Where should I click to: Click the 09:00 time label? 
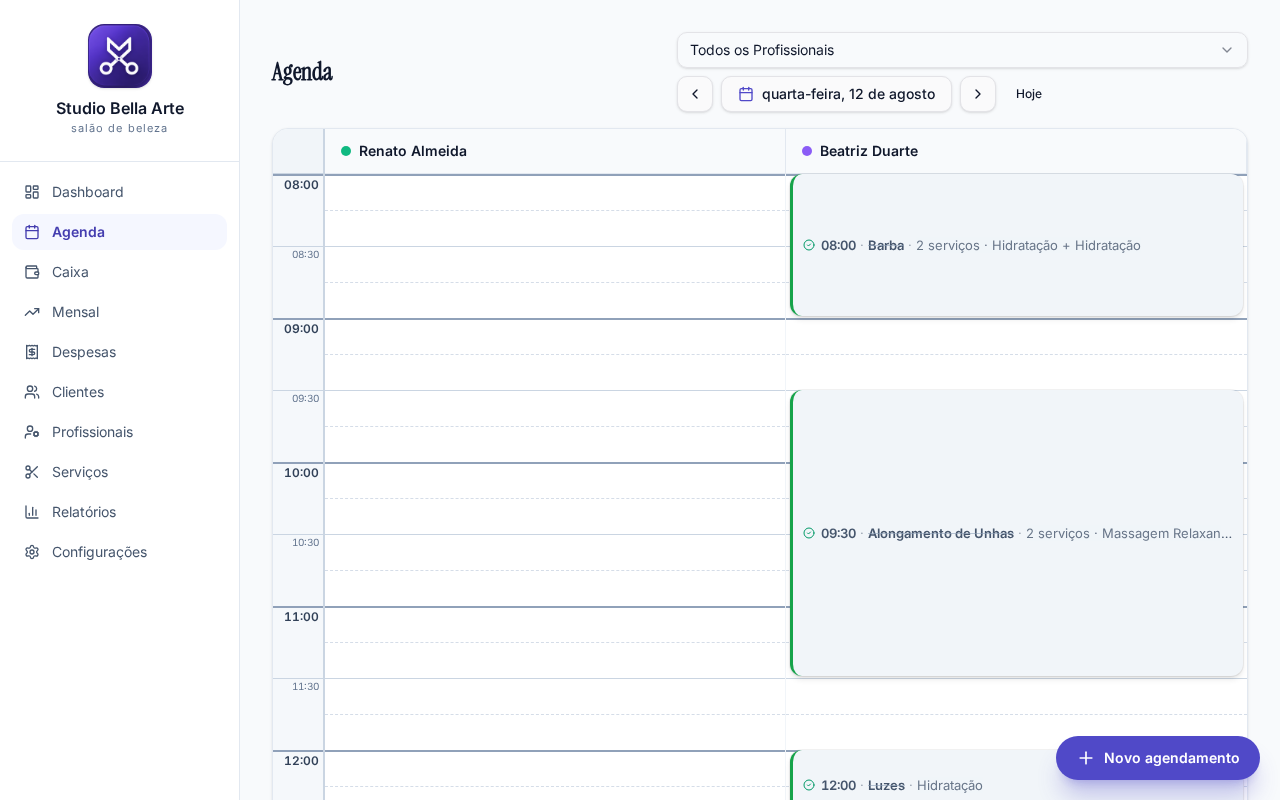[301, 329]
